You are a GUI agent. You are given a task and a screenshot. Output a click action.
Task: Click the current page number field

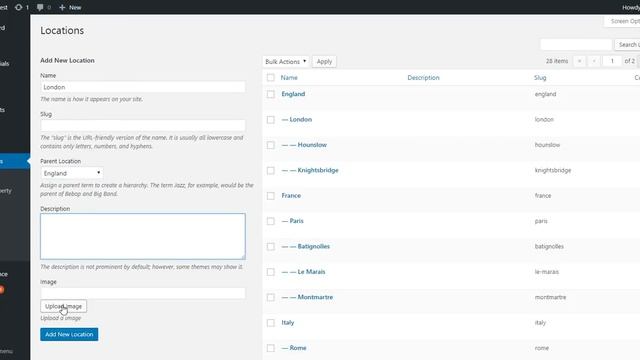pyautogui.click(x=612, y=61)
